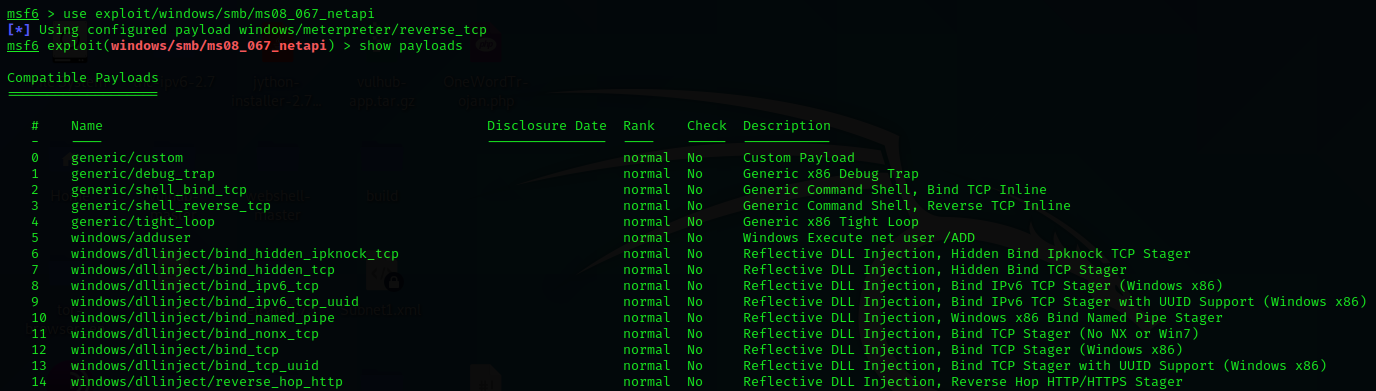The width and height of the screenshot is (1376, 391).
Task: Click the 'show payloads' command text
Action: (410, 46)
